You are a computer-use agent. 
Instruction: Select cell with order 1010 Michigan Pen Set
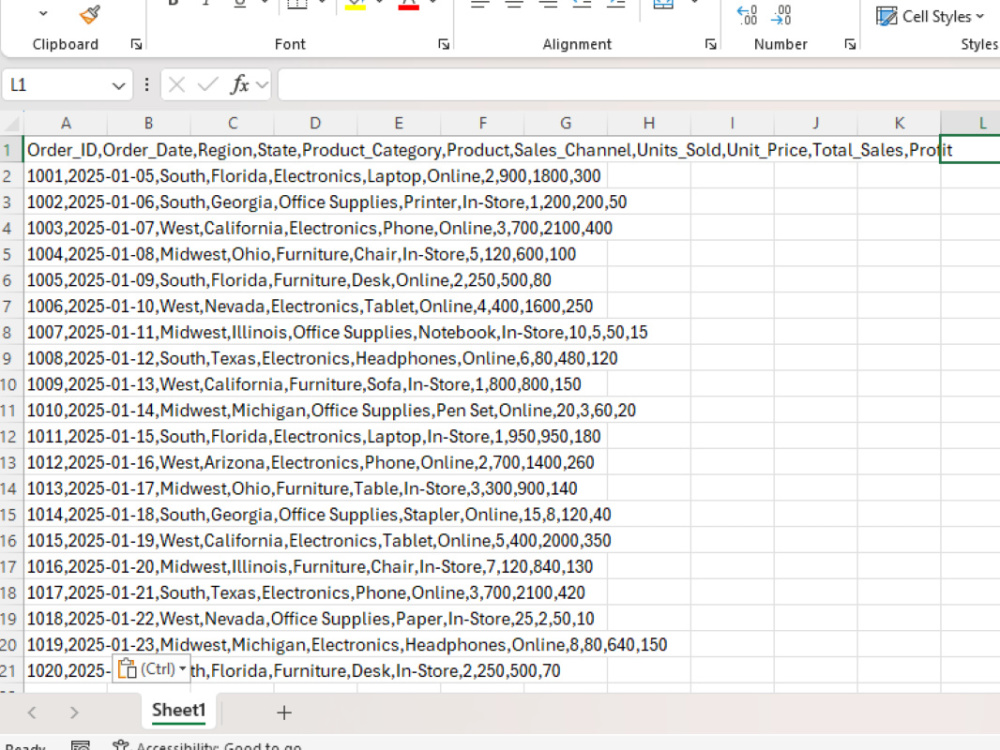65,410
